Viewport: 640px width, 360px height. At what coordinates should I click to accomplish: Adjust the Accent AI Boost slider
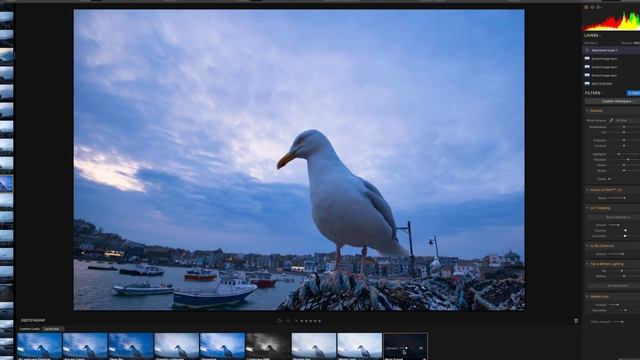click(624, 198)
